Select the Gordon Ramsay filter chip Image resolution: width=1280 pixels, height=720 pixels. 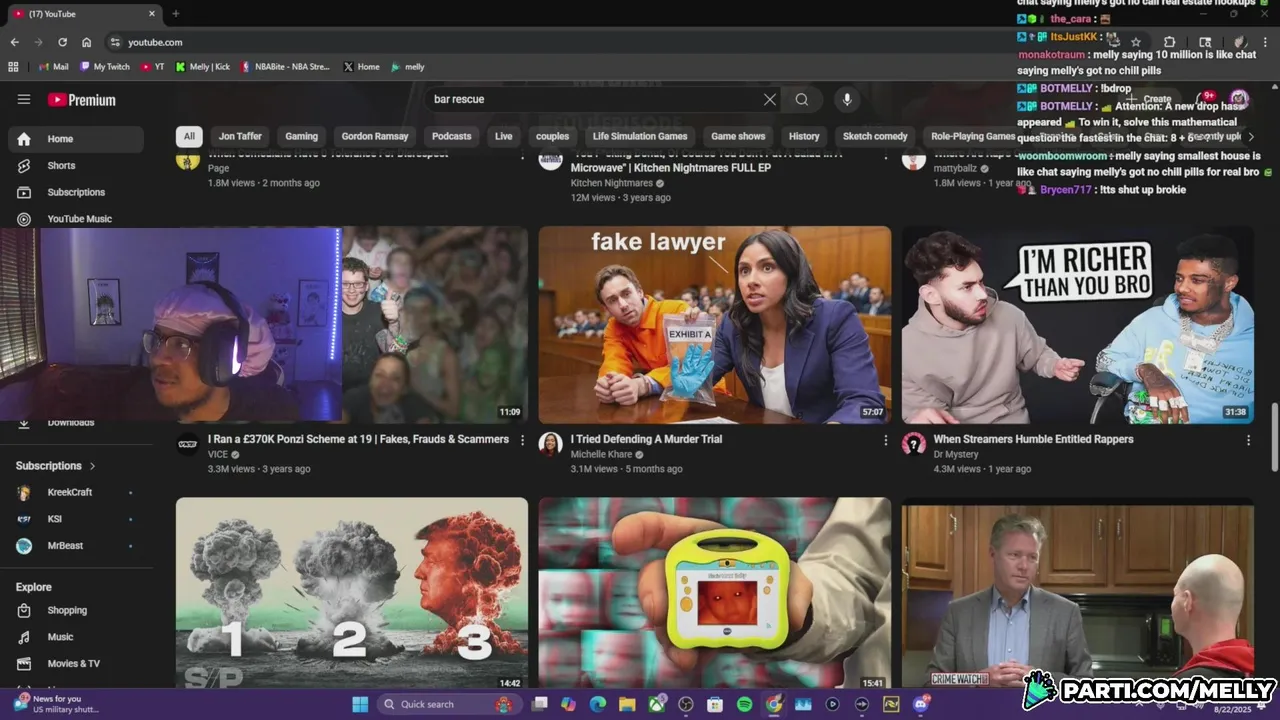[x=375, y=137]
